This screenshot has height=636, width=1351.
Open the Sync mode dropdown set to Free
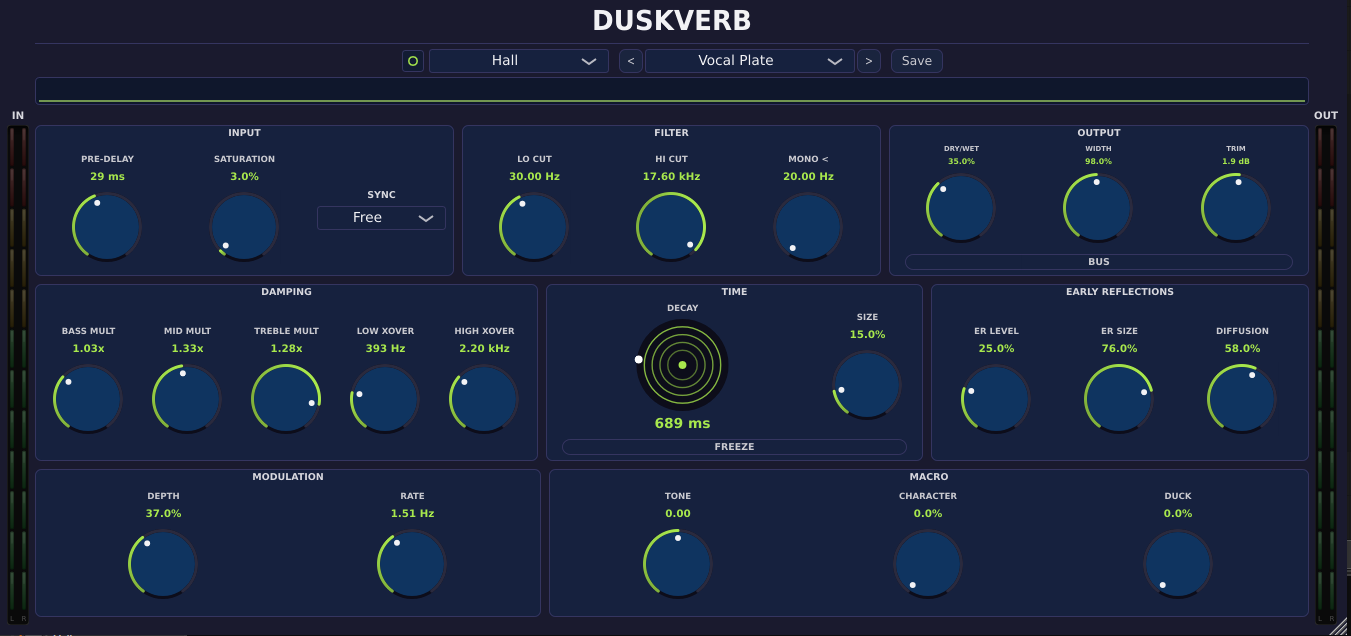(x=381, y=218)
